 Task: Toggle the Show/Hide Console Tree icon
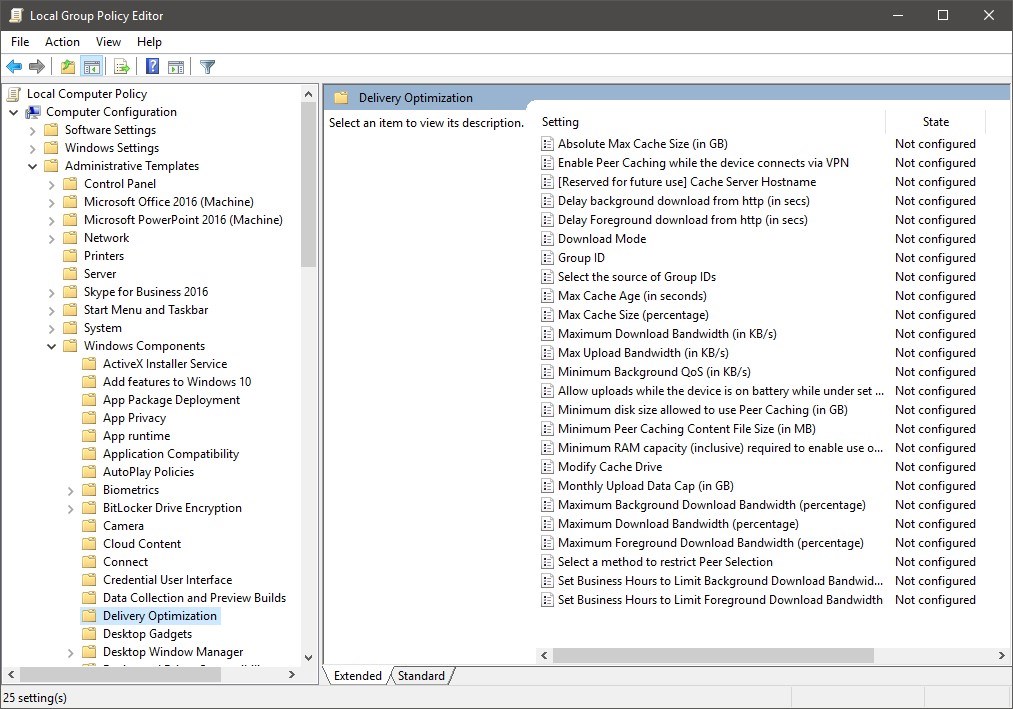click(x=92, y=67)
